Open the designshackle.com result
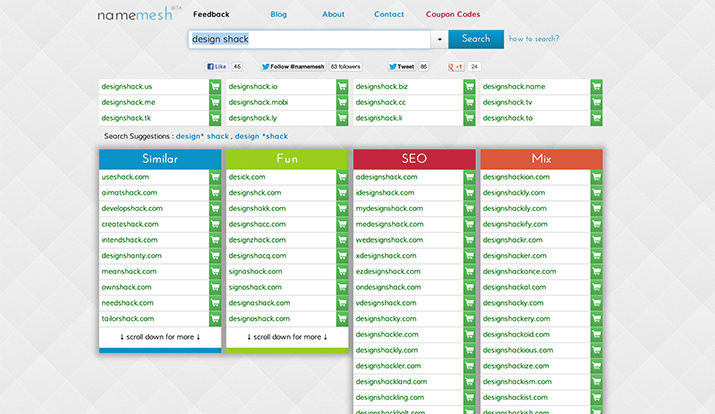The width and height of the screenshot is (715, 414). [x=387, y=334]
